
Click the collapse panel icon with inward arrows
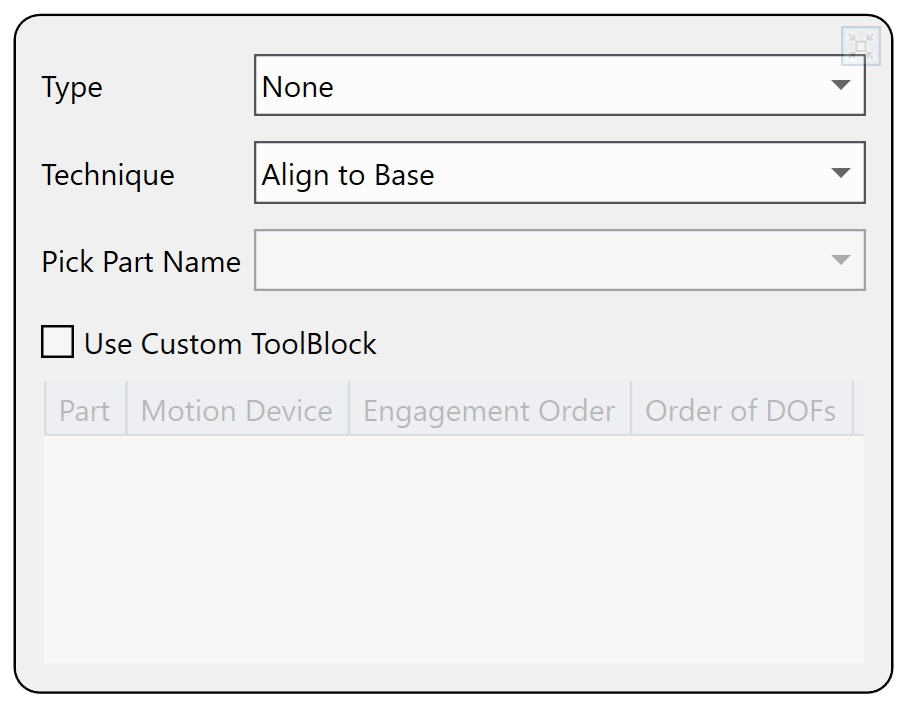tap(860, 46)
